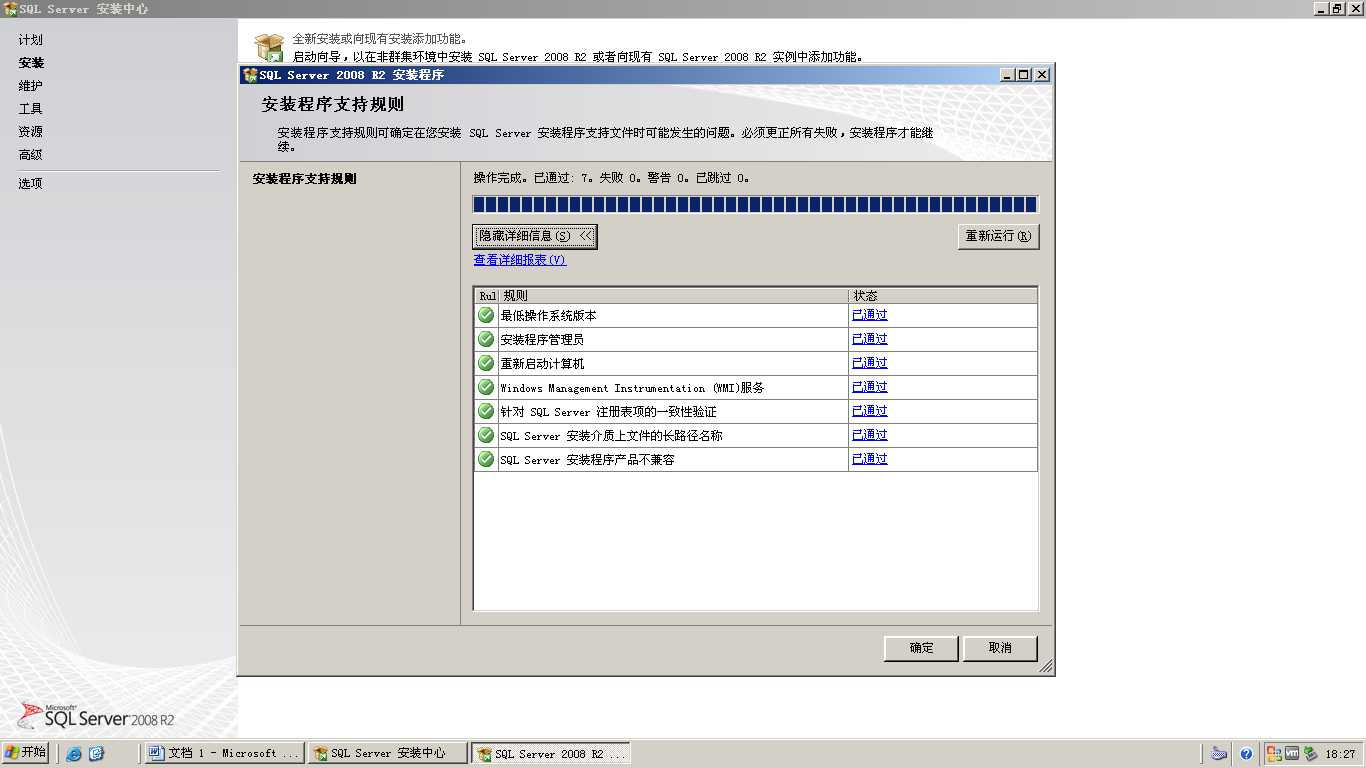
Task: Click the check icon for 长路径名称 rule
Action: point(486,435)
